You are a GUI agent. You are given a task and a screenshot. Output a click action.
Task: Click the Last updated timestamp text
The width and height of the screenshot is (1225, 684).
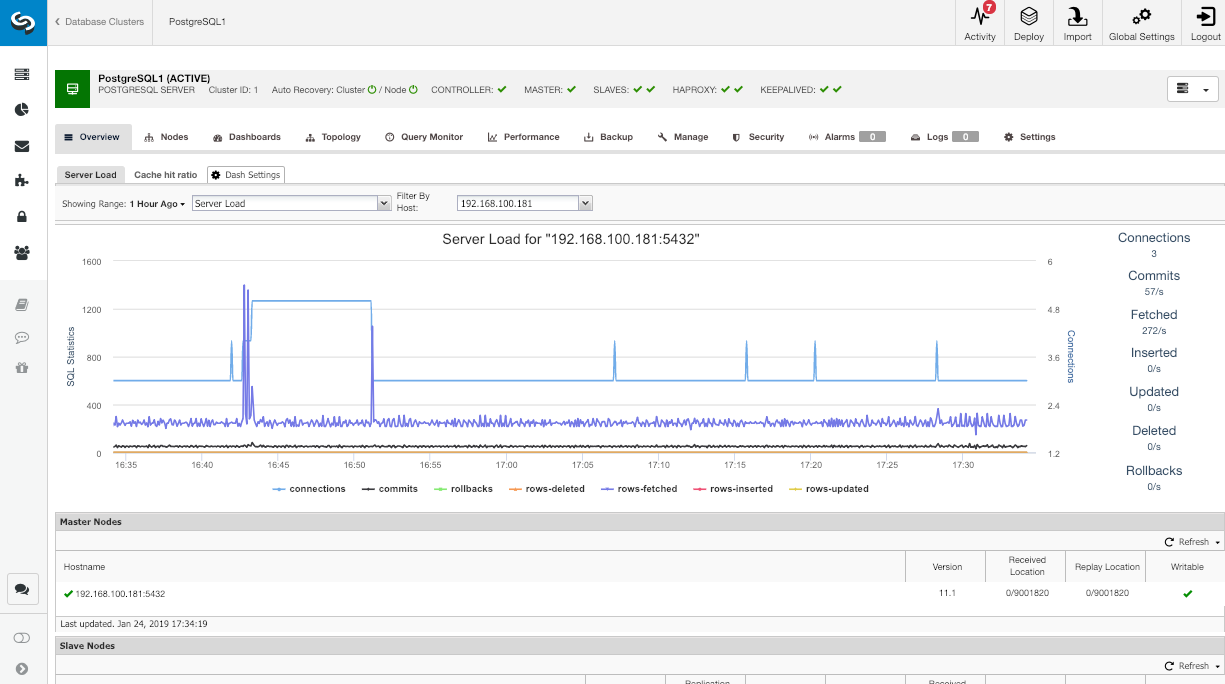point(134,624)
